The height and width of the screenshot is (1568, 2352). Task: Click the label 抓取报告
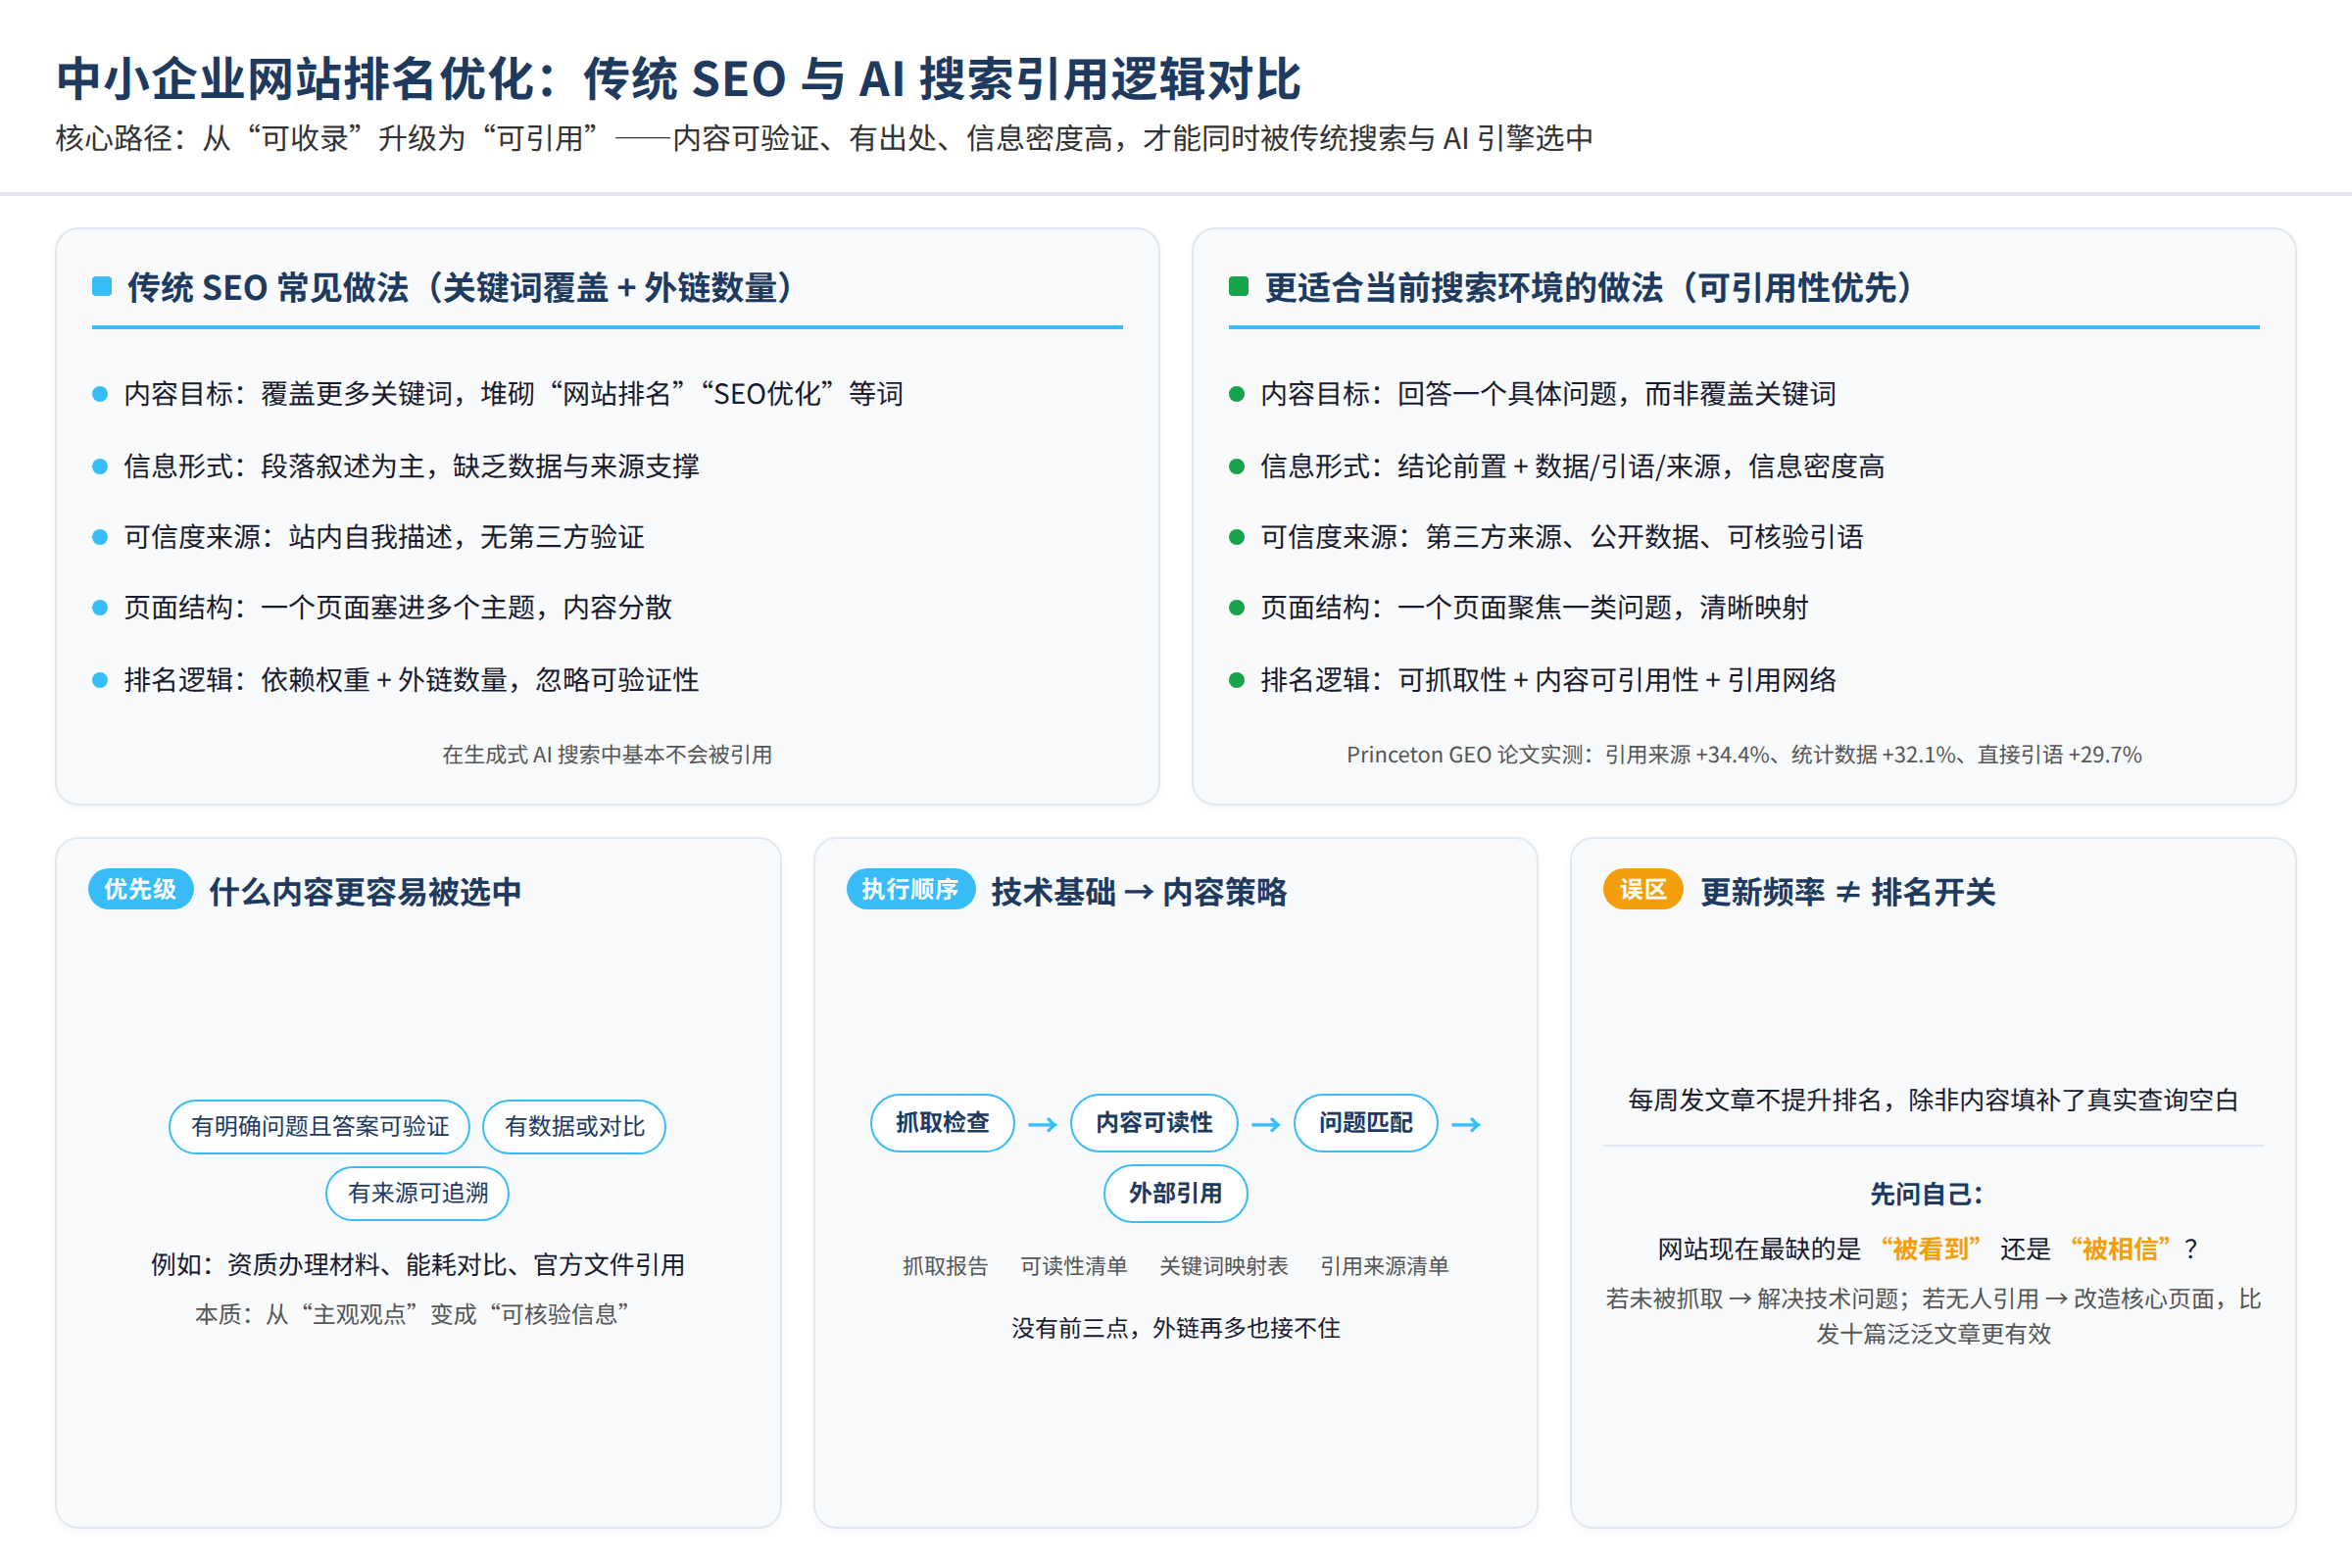tap(945, 1267)
